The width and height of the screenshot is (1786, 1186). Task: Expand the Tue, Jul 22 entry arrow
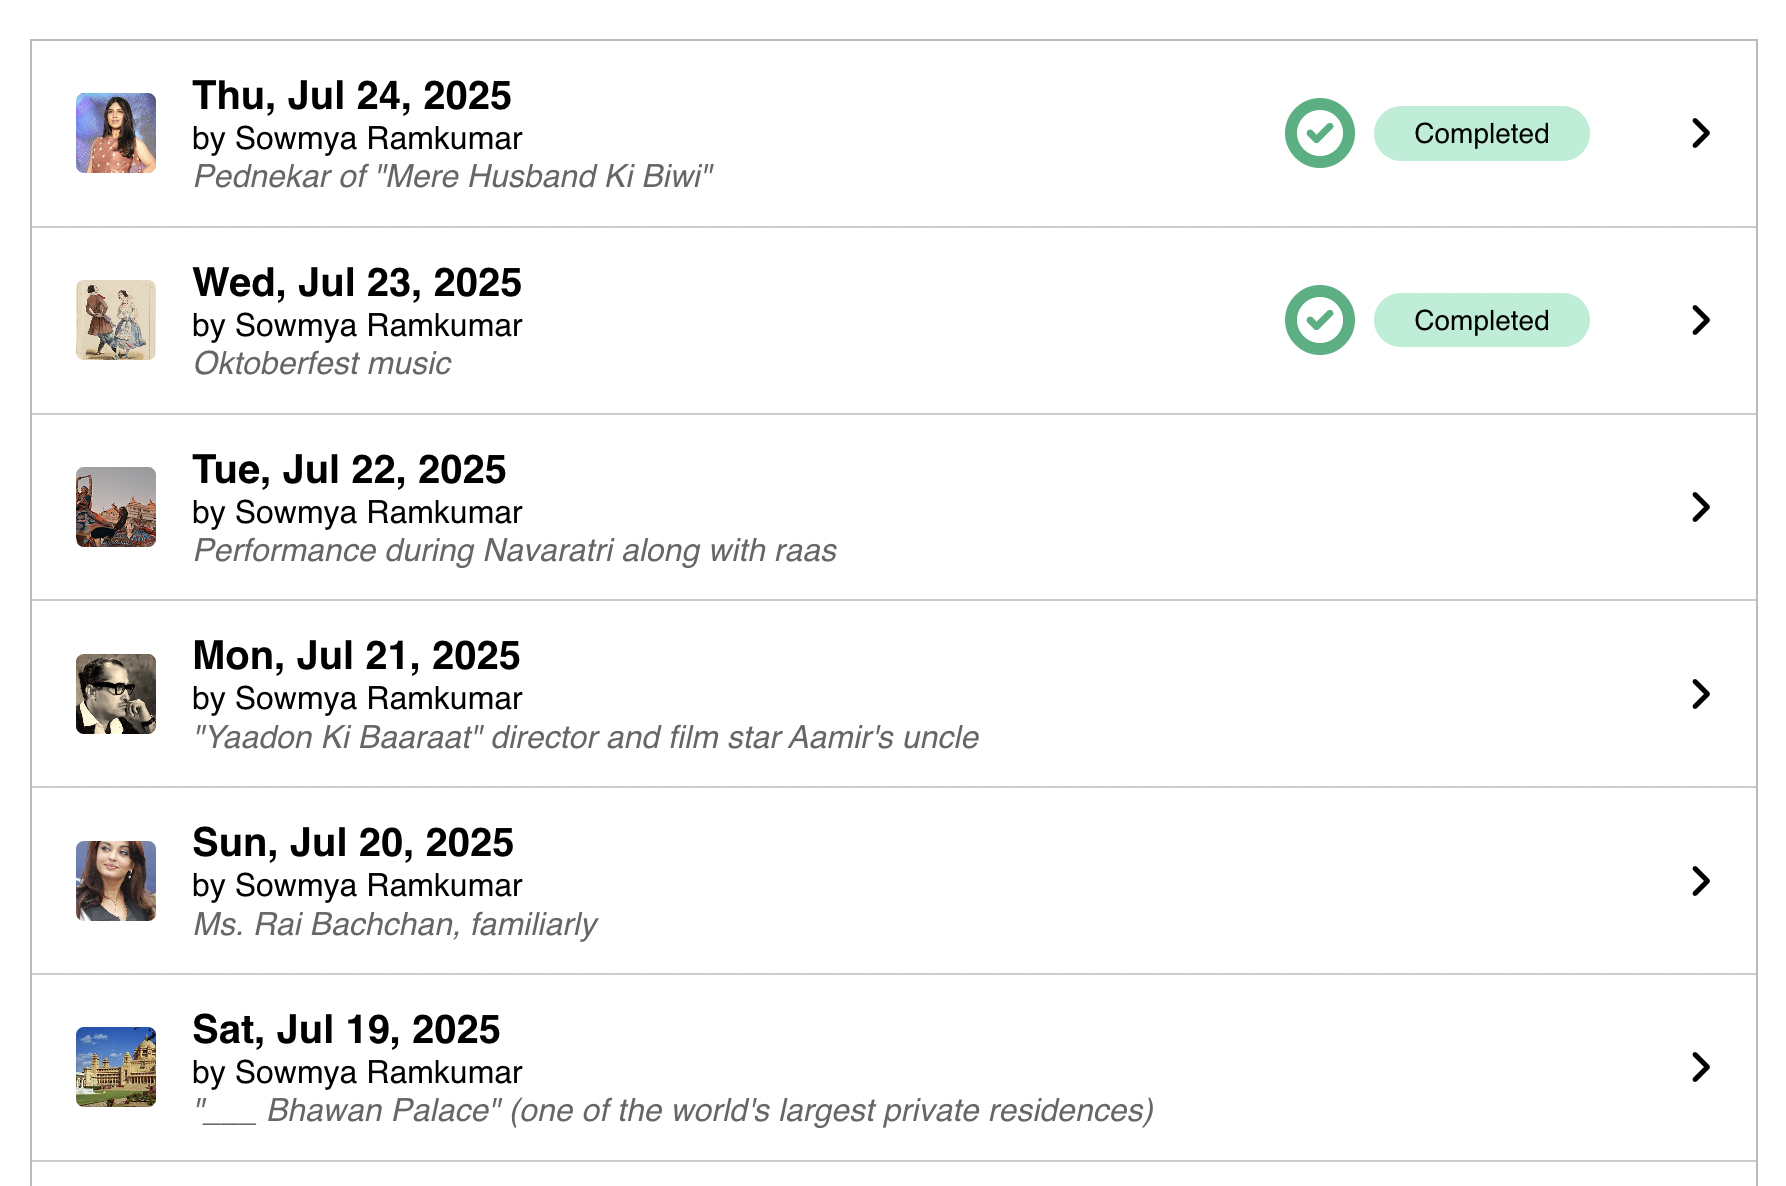(x=1700, y=507)
